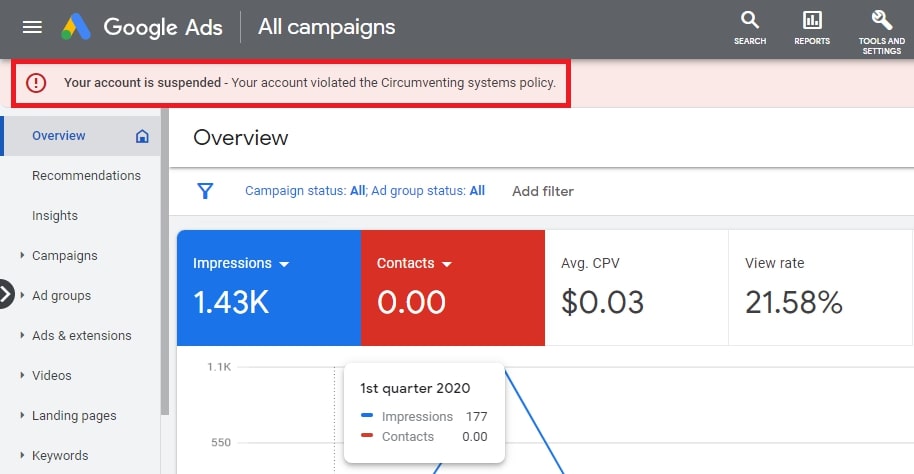Click the home icon beside Overview

142,136
